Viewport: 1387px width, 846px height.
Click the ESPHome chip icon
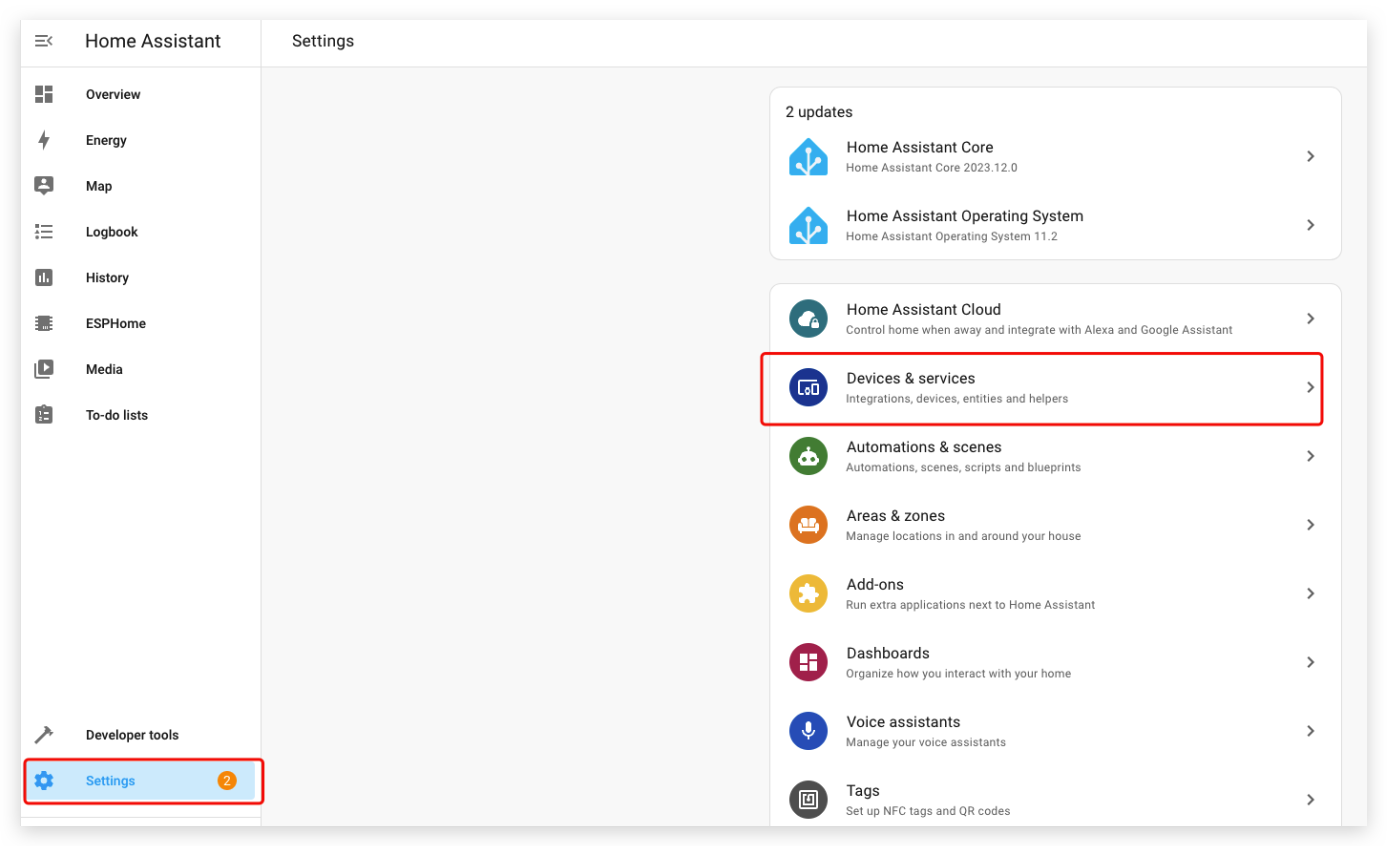(44, 323)
